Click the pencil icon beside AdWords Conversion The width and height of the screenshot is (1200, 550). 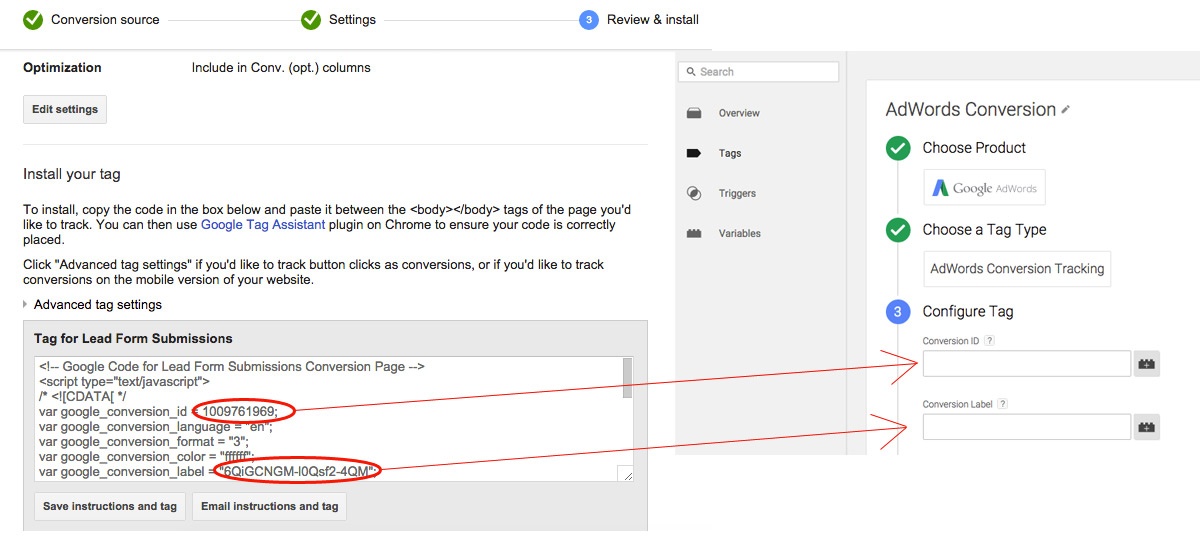coord(1066,110)
